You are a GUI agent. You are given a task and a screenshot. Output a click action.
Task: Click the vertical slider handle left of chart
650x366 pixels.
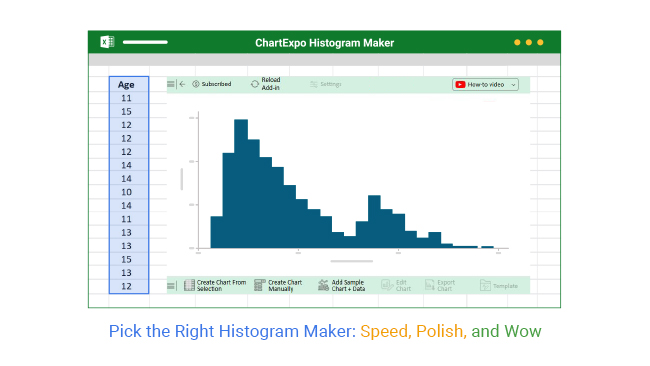tap(182, 179)
